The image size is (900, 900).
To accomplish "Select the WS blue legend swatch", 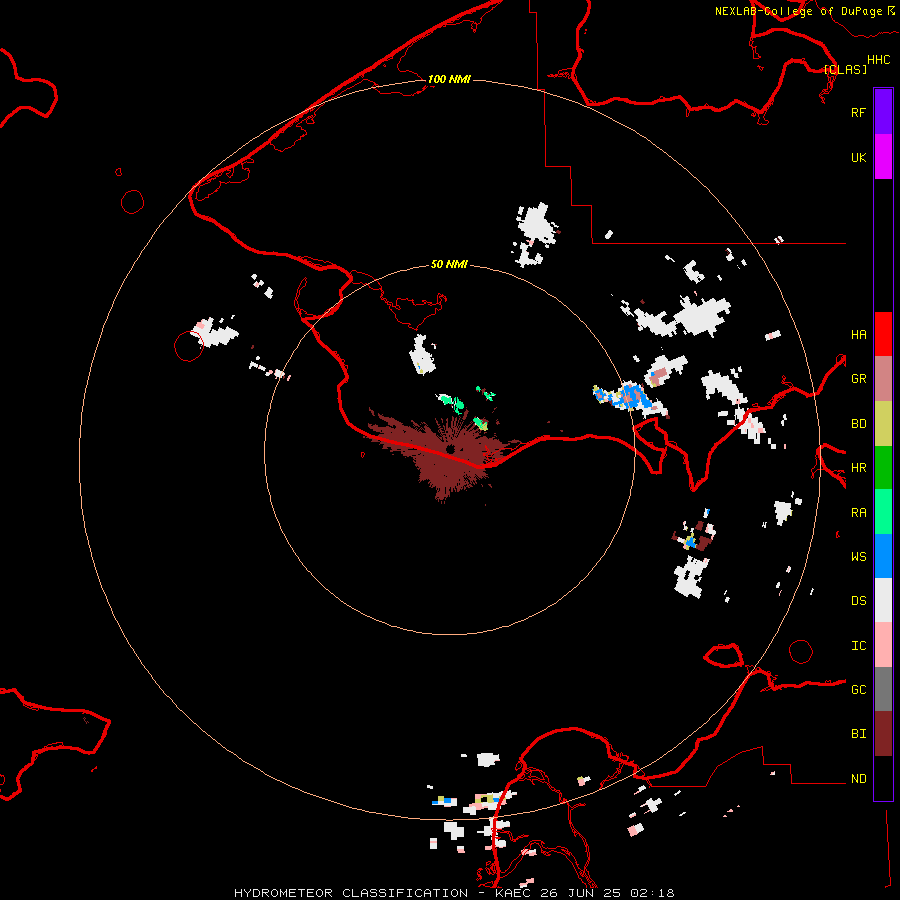I will coord(883,556).
